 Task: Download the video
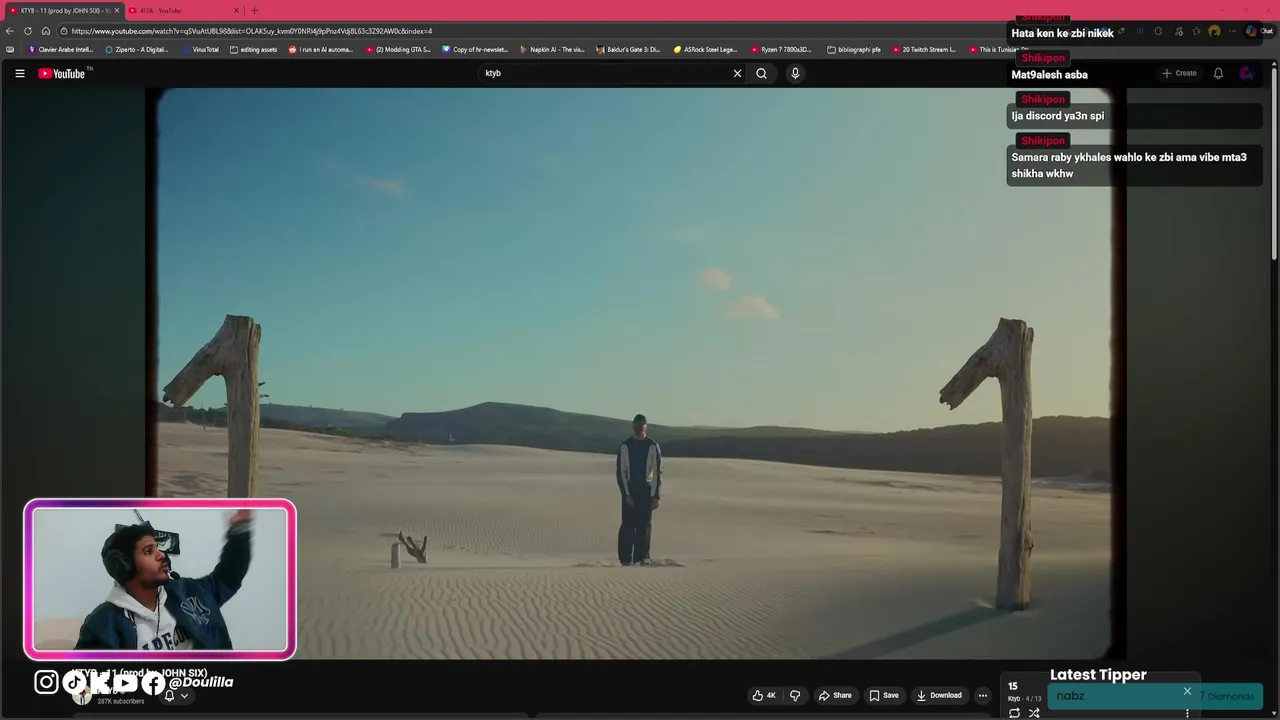[x=939, y=695]
